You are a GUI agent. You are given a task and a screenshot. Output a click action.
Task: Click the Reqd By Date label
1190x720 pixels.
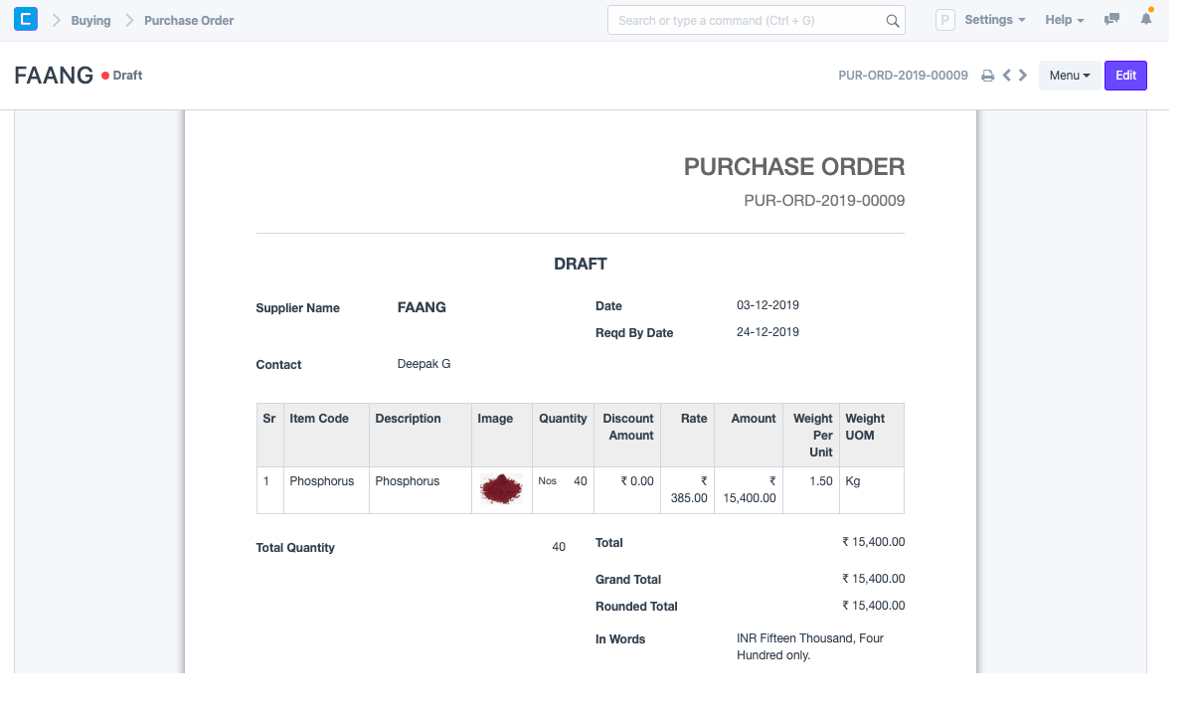(634, 333)
